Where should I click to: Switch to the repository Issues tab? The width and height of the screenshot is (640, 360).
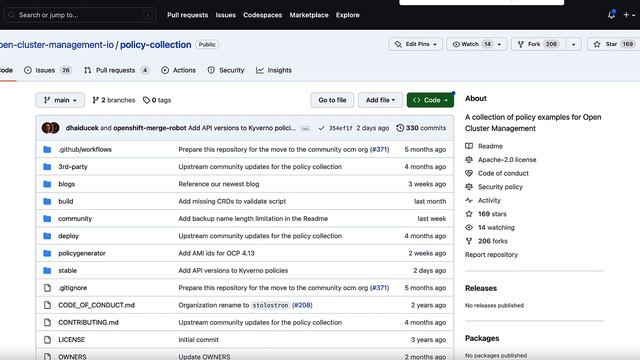point(48,70)
